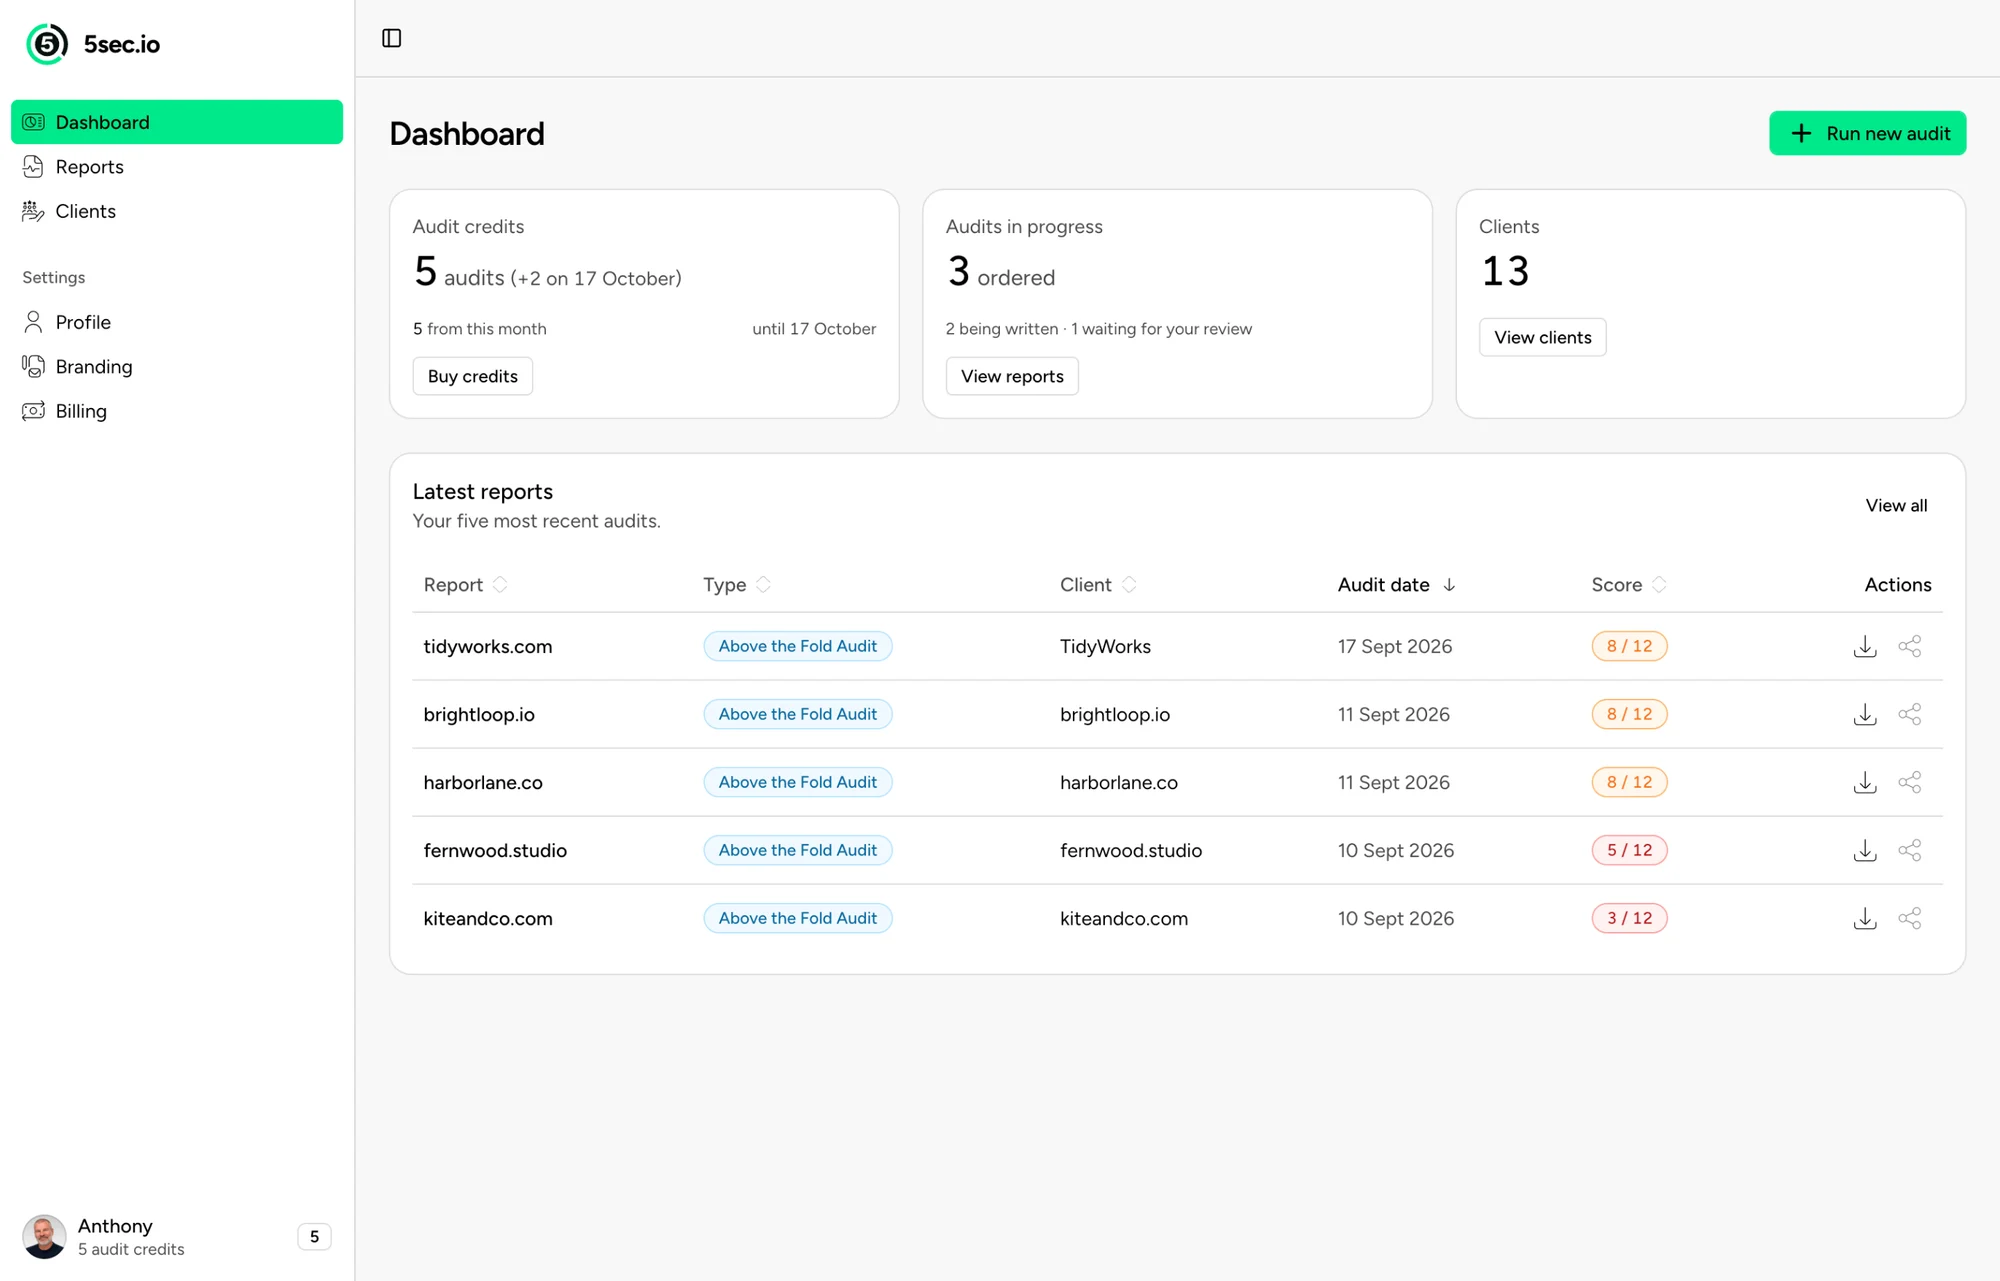This screenshot has height=1281, width=2000.
Task: Open Billing settings
Action: click(177, 411)
